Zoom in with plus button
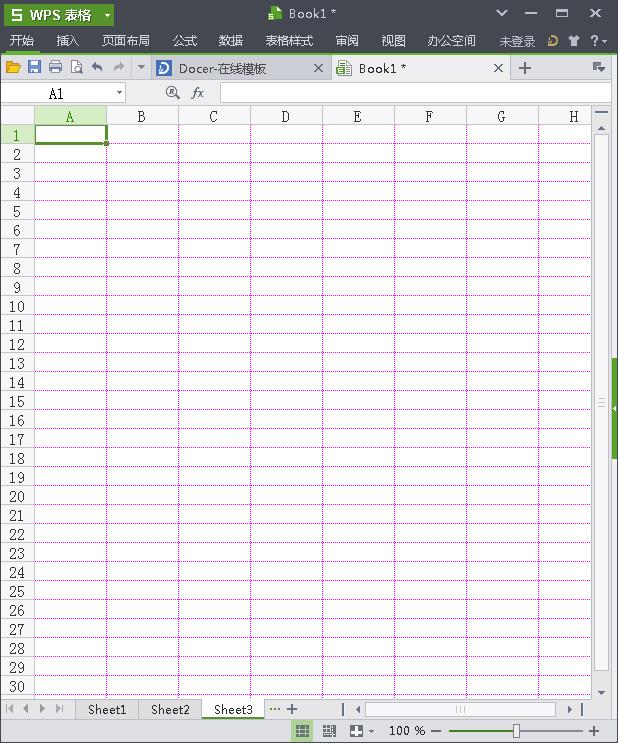 coord(593,731)
